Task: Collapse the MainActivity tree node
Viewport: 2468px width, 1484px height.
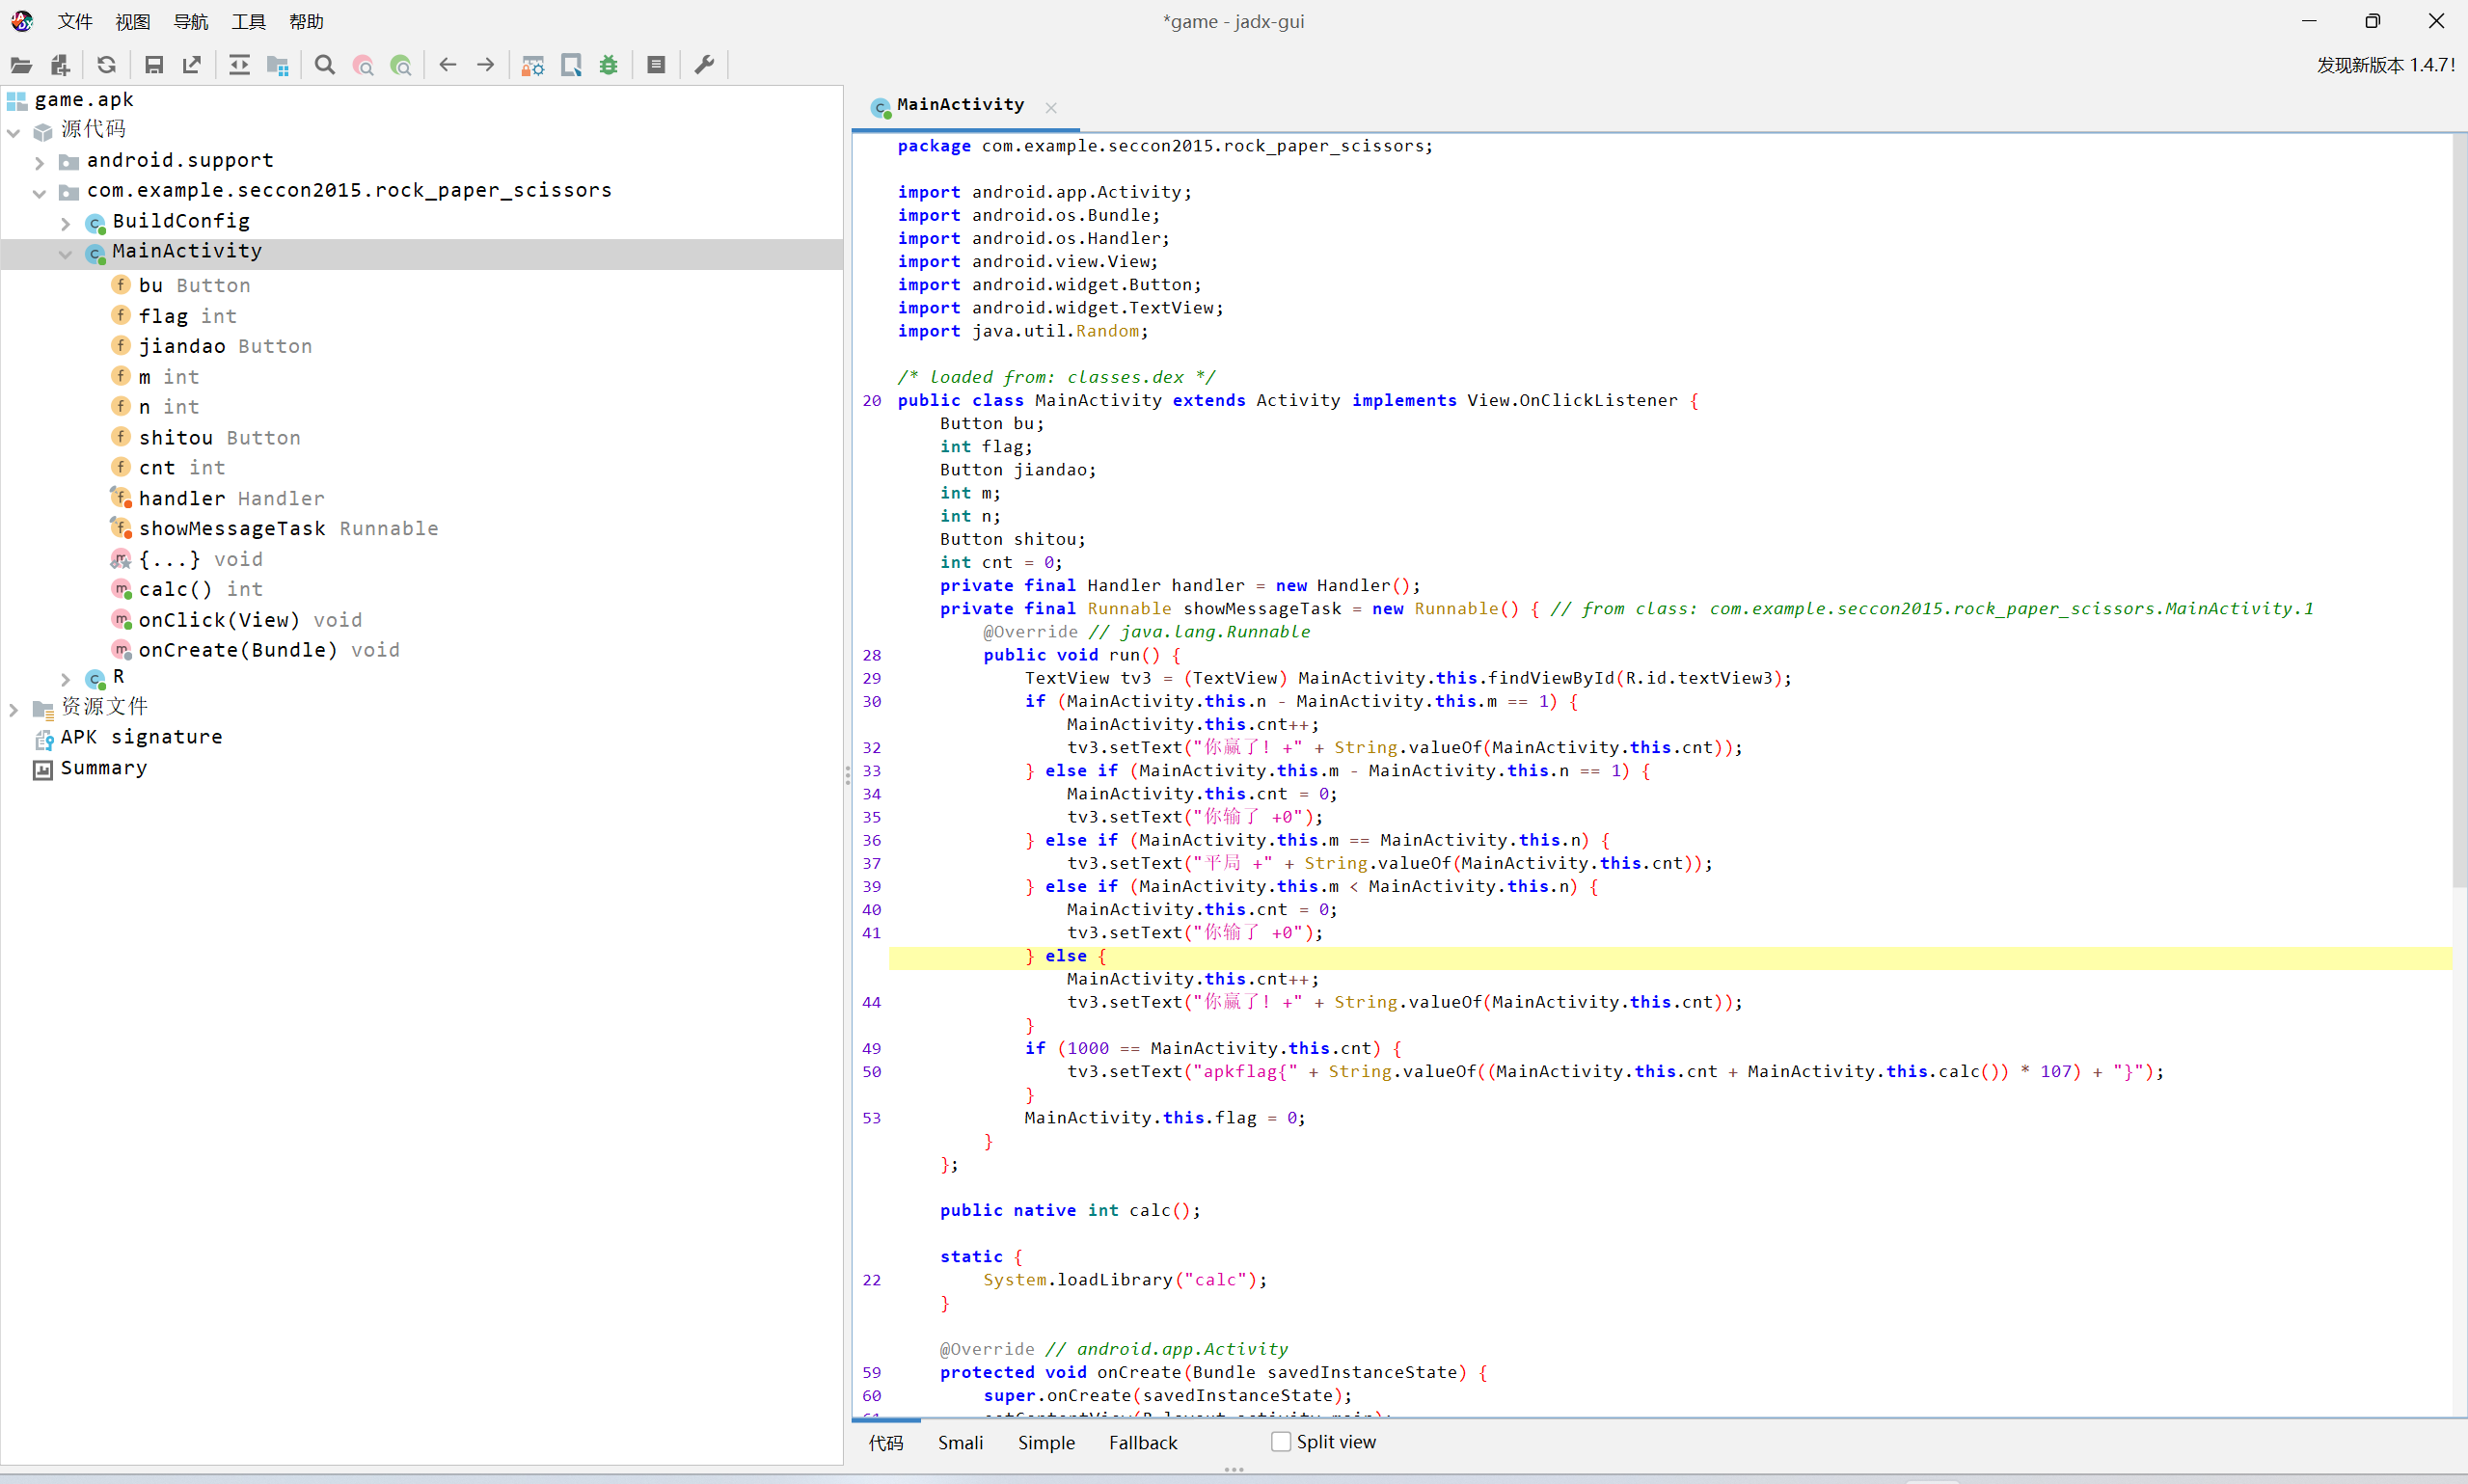Action: (x=65, y=253)
